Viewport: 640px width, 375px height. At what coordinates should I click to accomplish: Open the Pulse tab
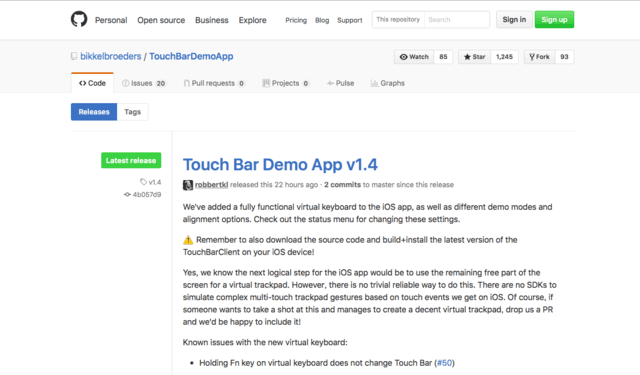click(x=340, y=83)
